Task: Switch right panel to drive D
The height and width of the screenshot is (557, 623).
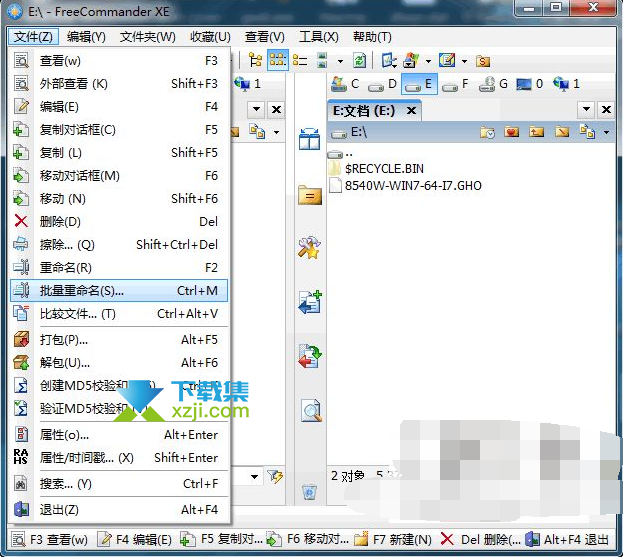Action: tap(383, 84)
